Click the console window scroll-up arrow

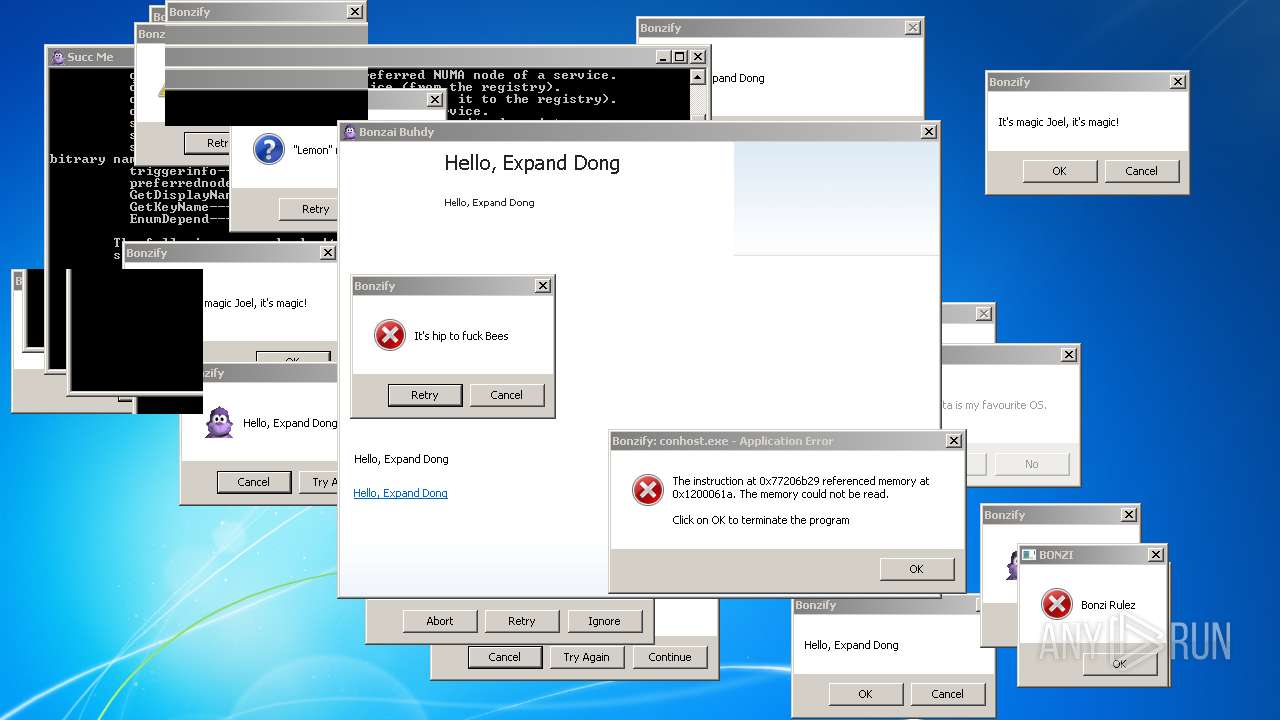(x=697, y=77)
